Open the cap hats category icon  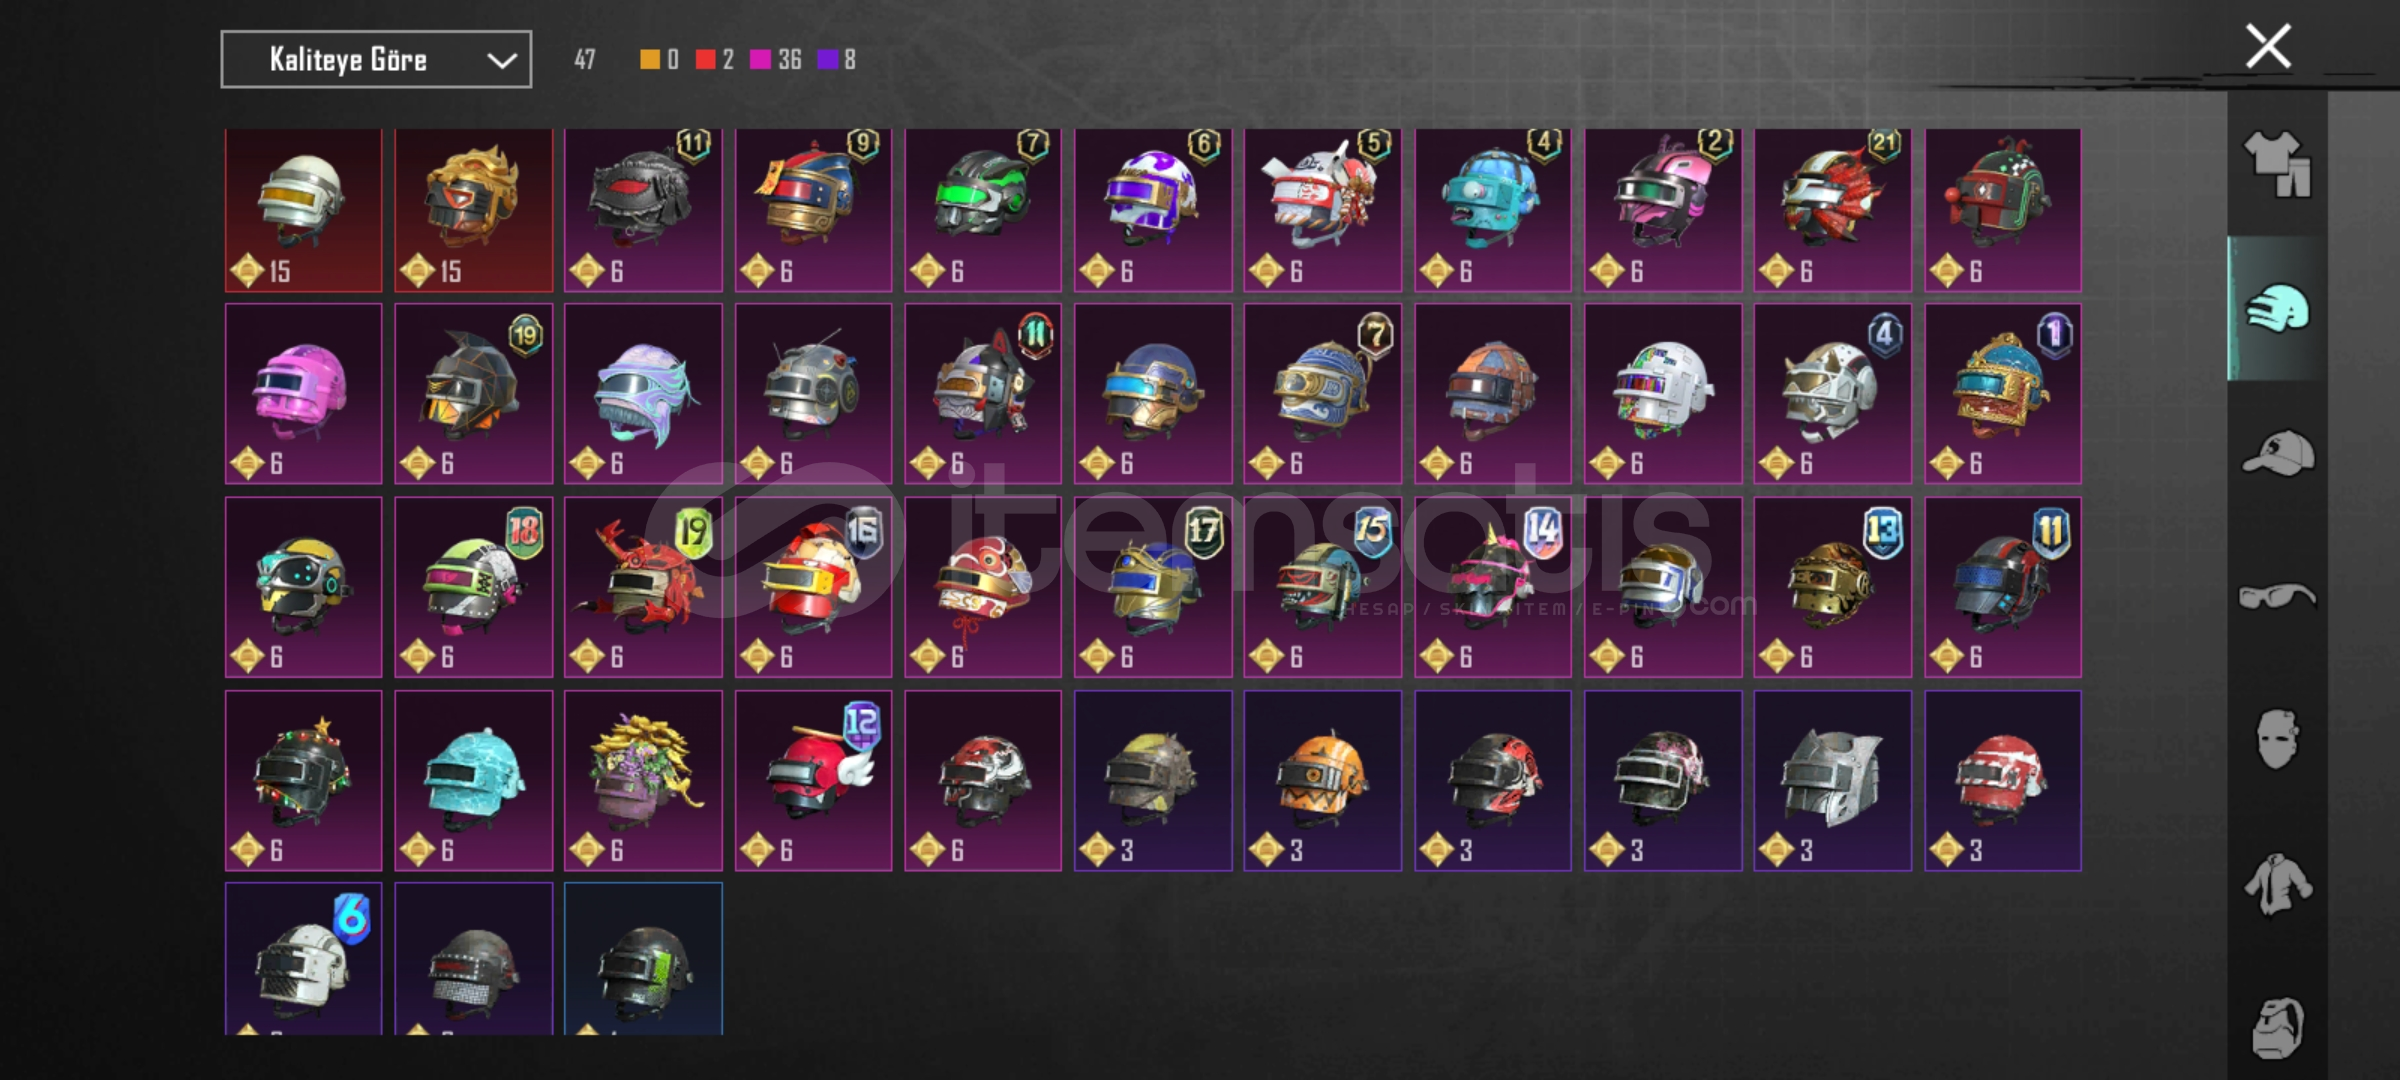(x=2277, y=453)
